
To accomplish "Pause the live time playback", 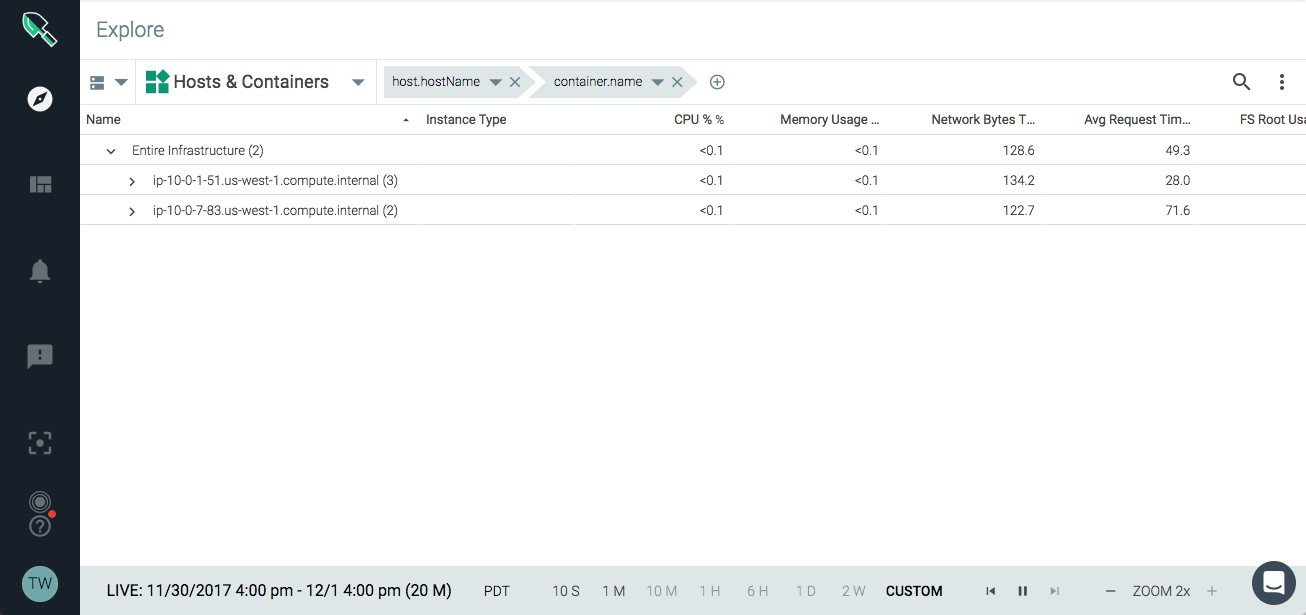I will coord(1022,591).
